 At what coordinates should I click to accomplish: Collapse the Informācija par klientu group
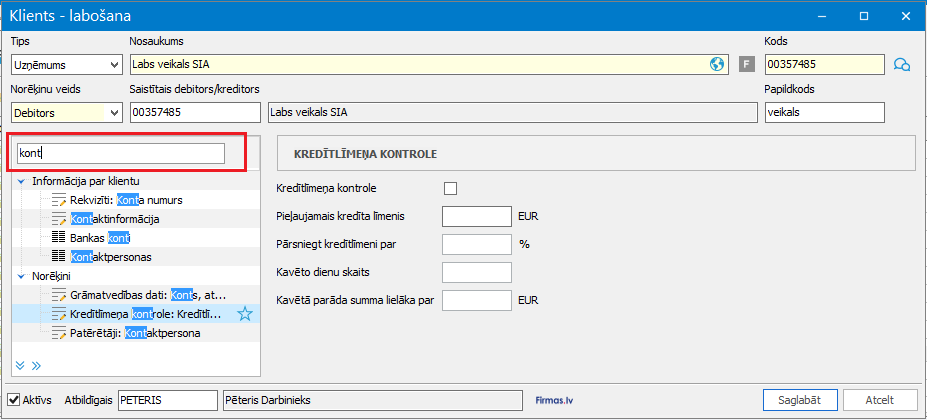21,181
